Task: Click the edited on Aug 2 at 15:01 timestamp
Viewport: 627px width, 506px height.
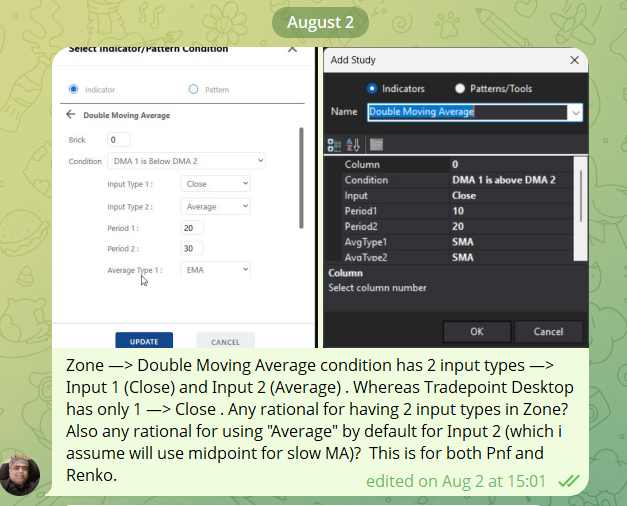Action: pyautogui.click(x=456, y=481)
